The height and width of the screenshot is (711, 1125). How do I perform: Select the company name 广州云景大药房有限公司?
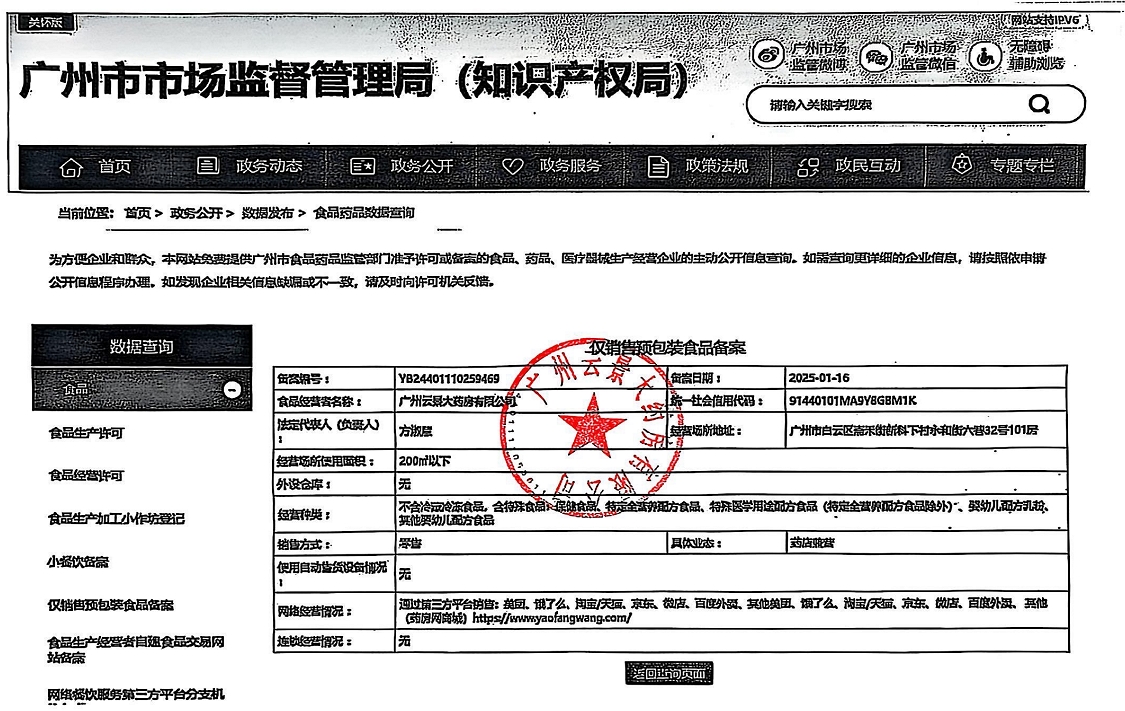click(x=457, y=401)
